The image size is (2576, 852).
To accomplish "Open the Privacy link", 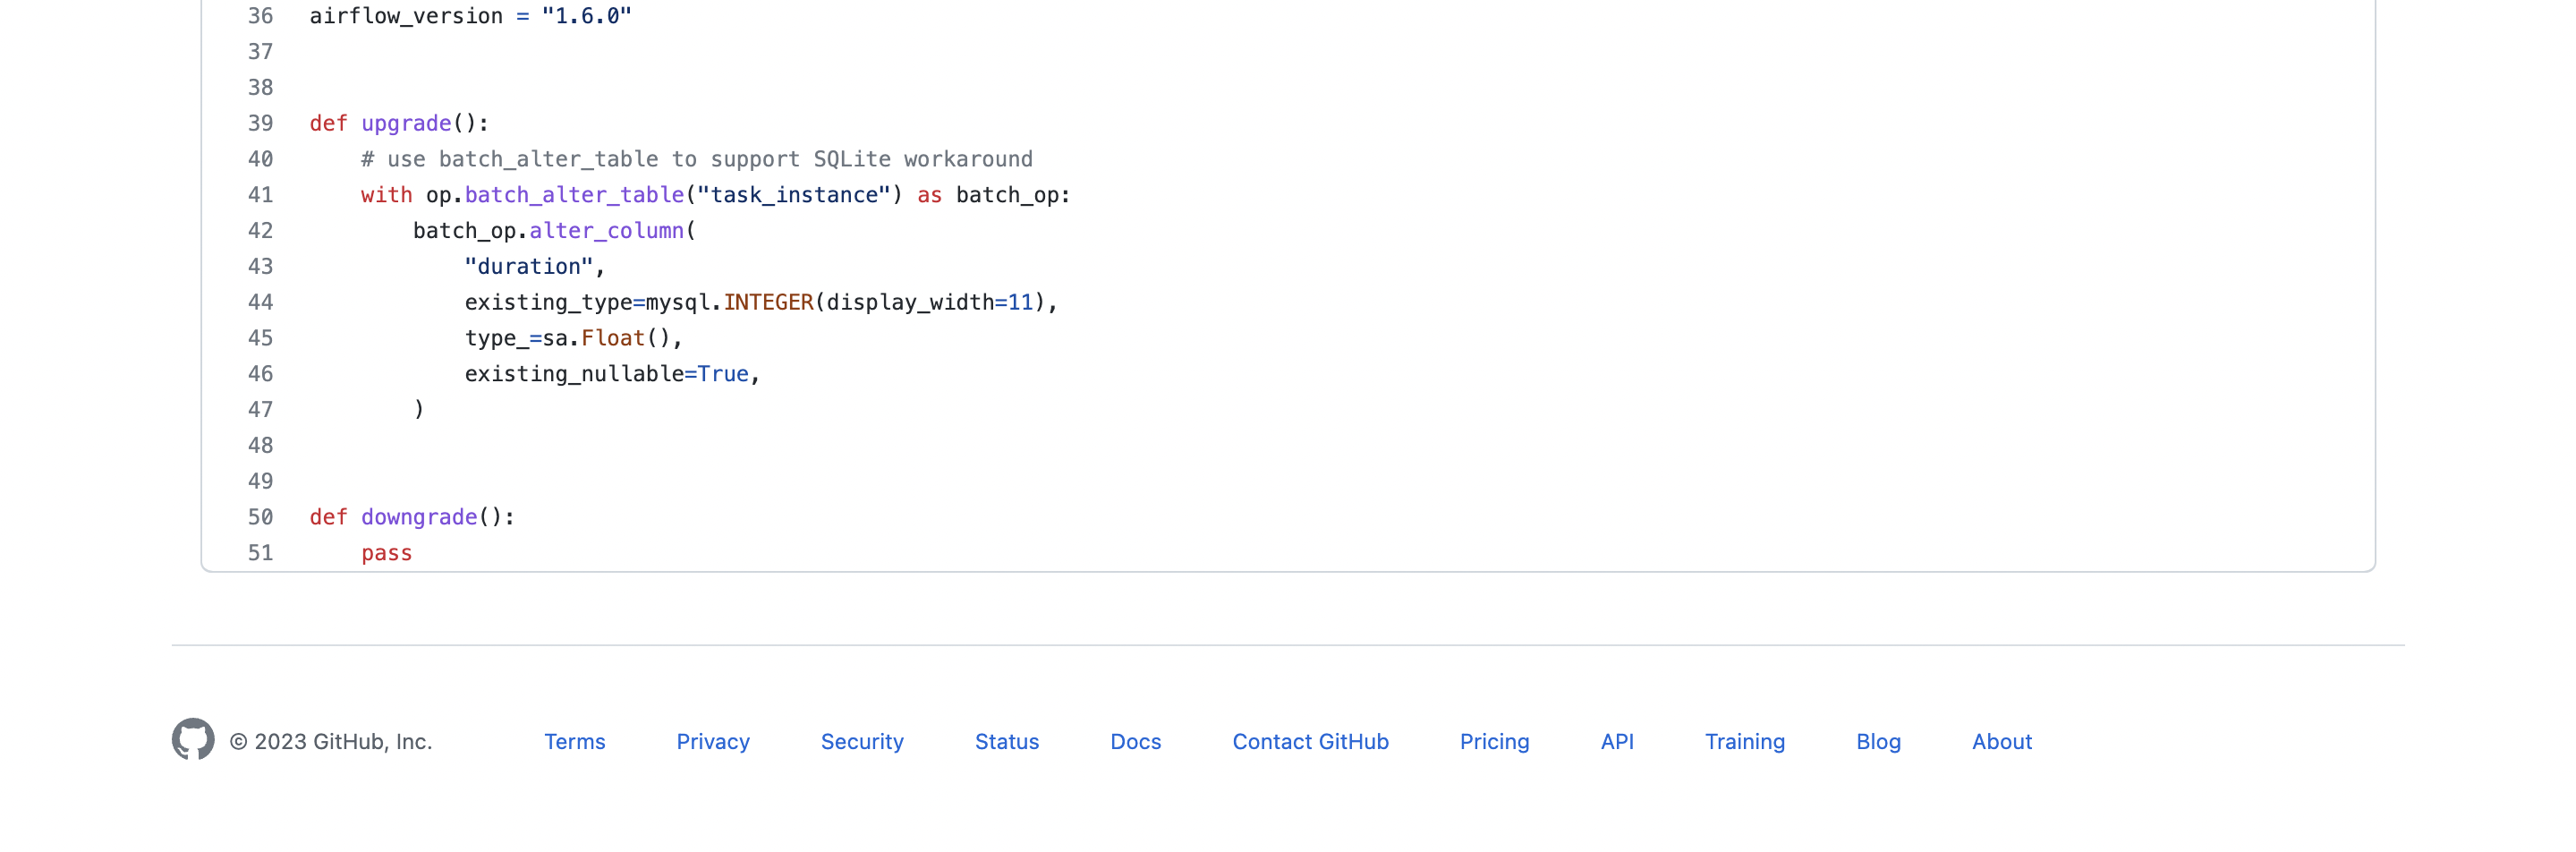I will tap(713, 741).
